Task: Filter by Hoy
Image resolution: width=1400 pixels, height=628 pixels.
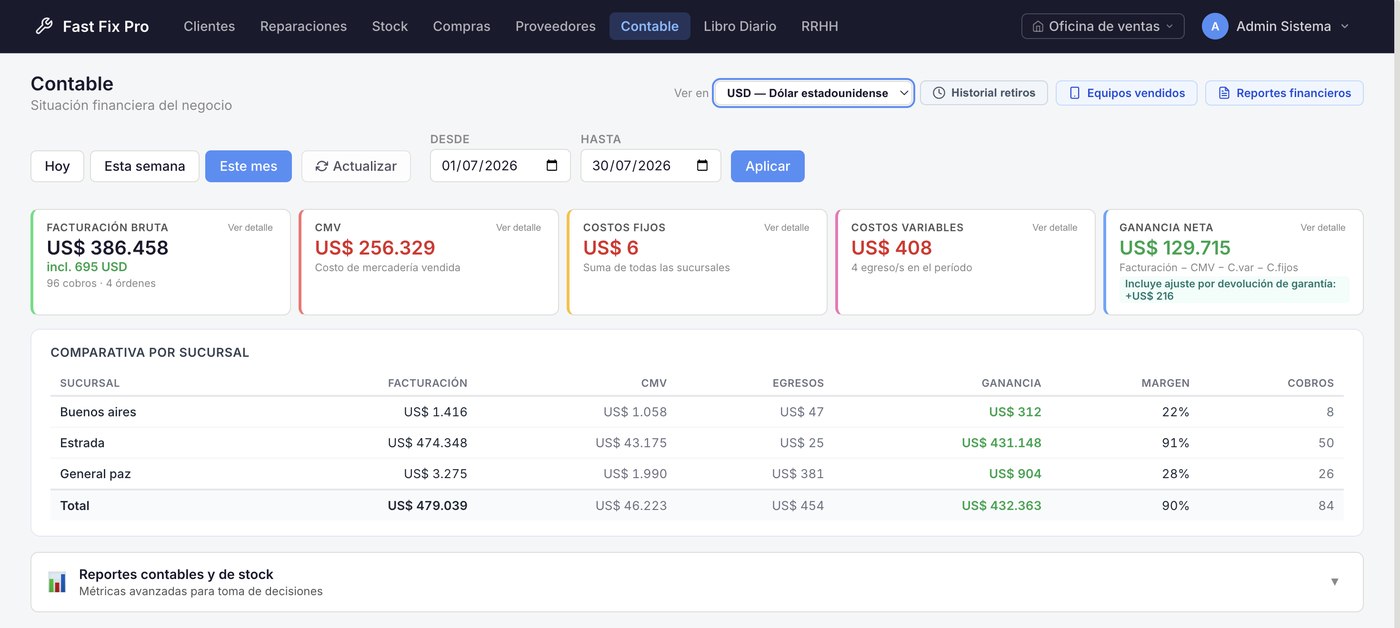Action: [x=57, y=166]
